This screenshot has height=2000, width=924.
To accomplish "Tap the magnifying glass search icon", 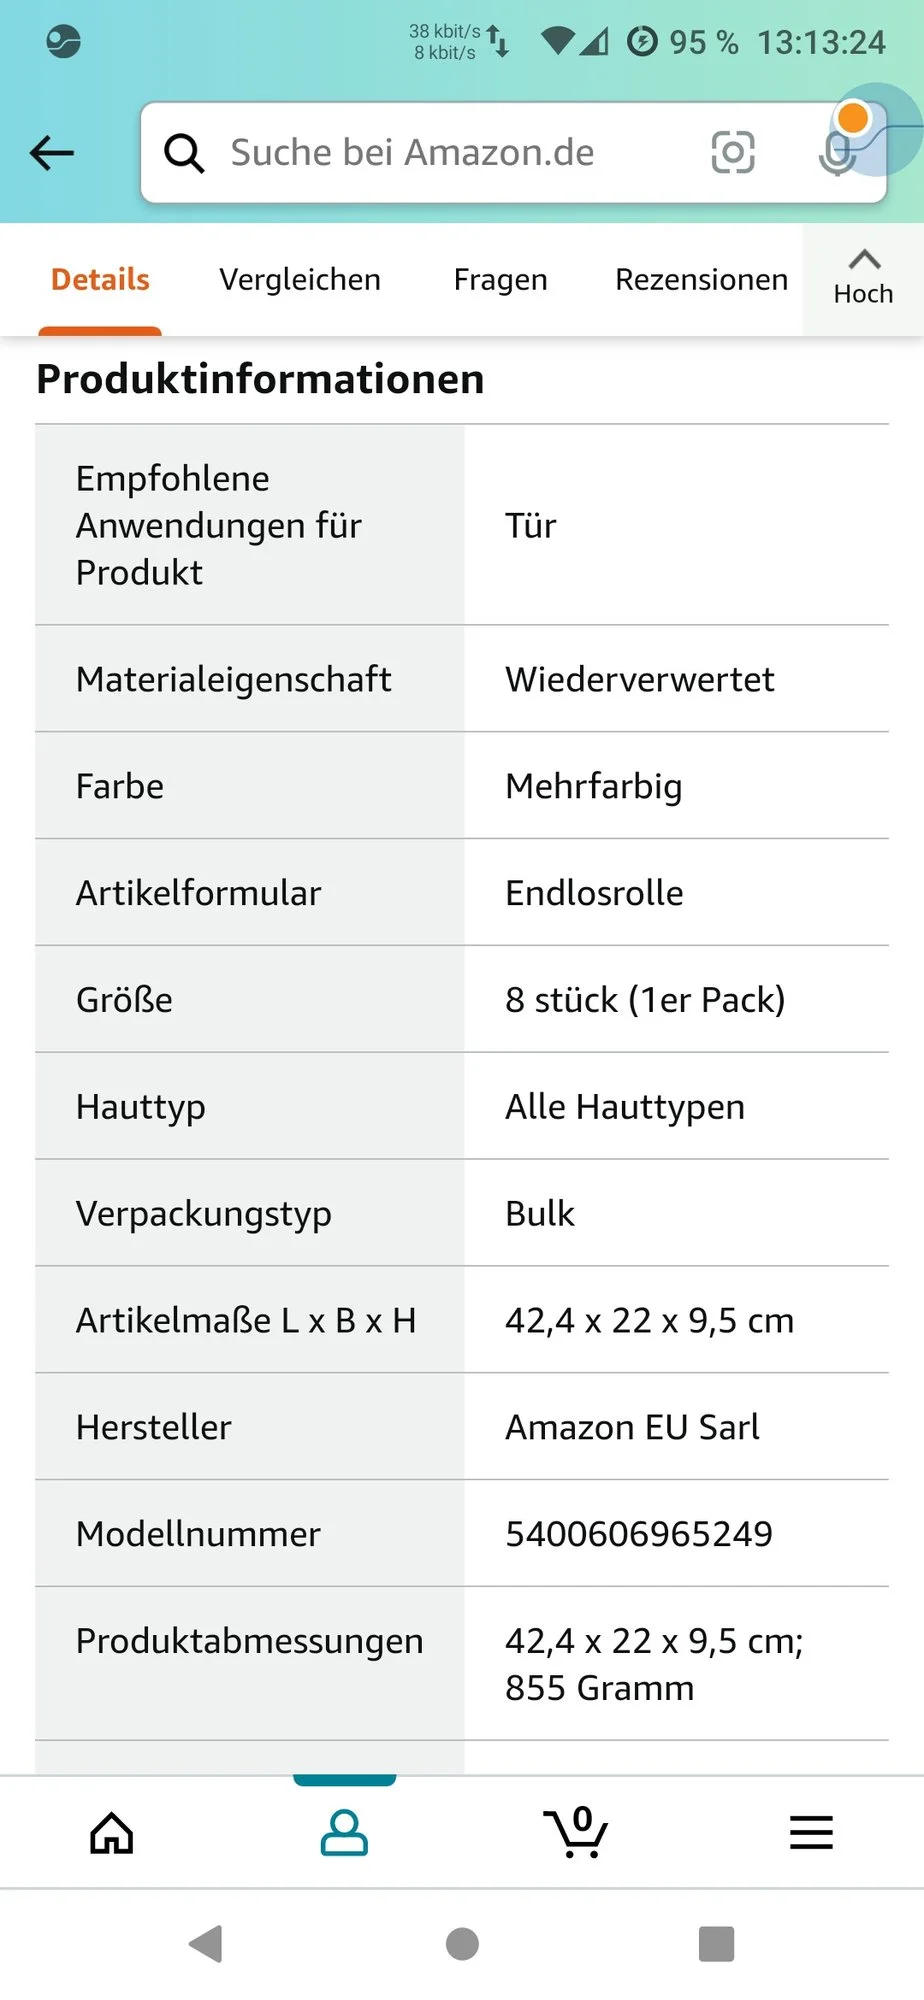I will pos(184,153).
